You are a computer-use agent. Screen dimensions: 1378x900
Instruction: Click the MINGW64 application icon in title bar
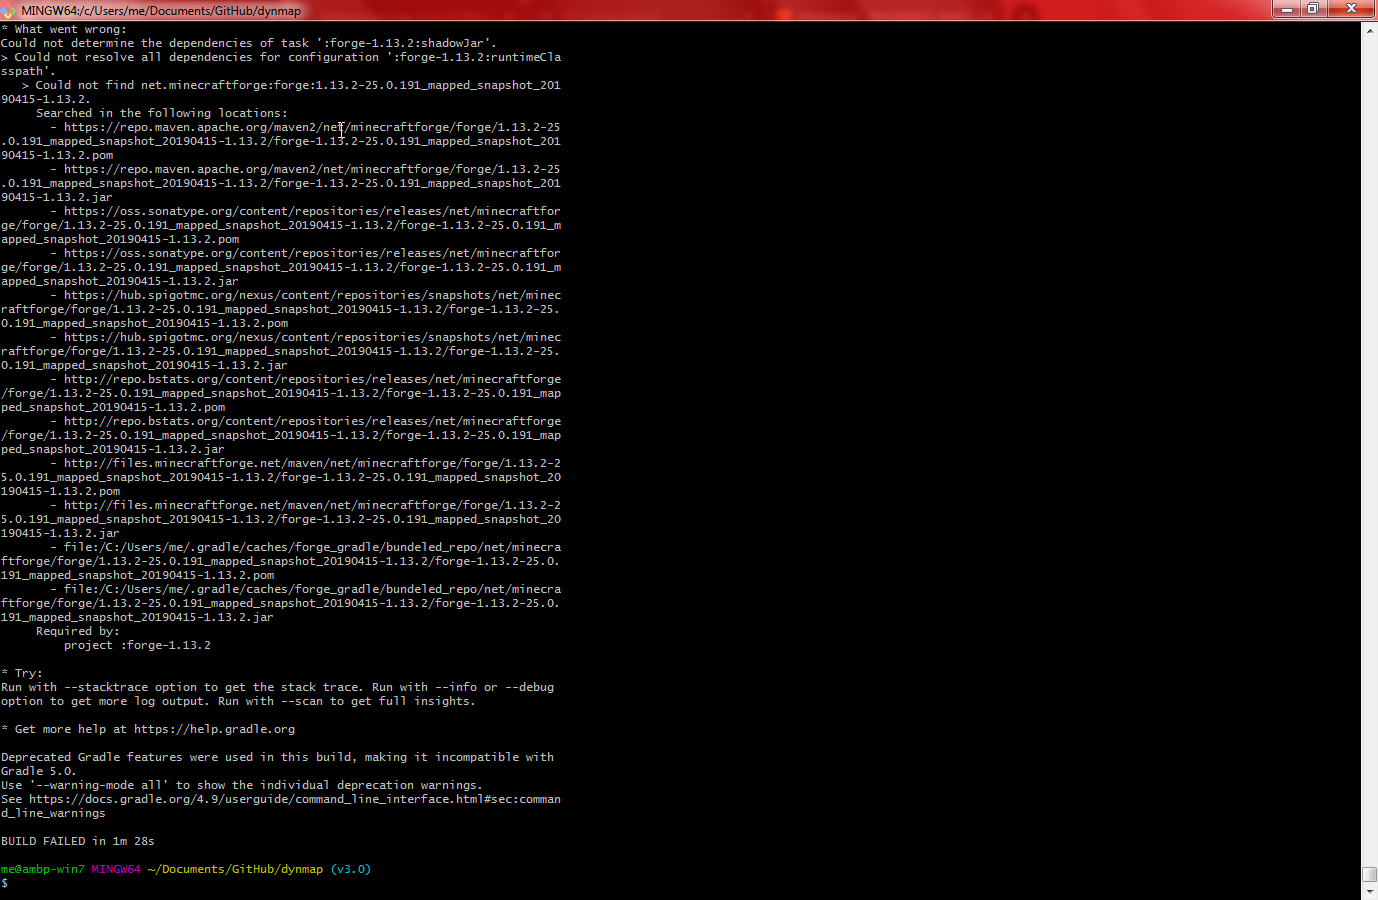click(10, 10)
